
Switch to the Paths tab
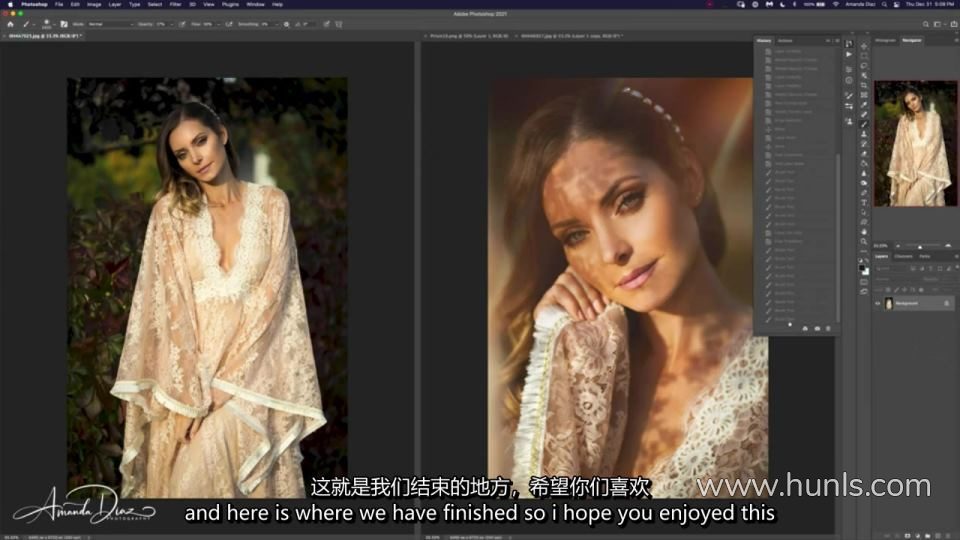[x=924, y=256]
